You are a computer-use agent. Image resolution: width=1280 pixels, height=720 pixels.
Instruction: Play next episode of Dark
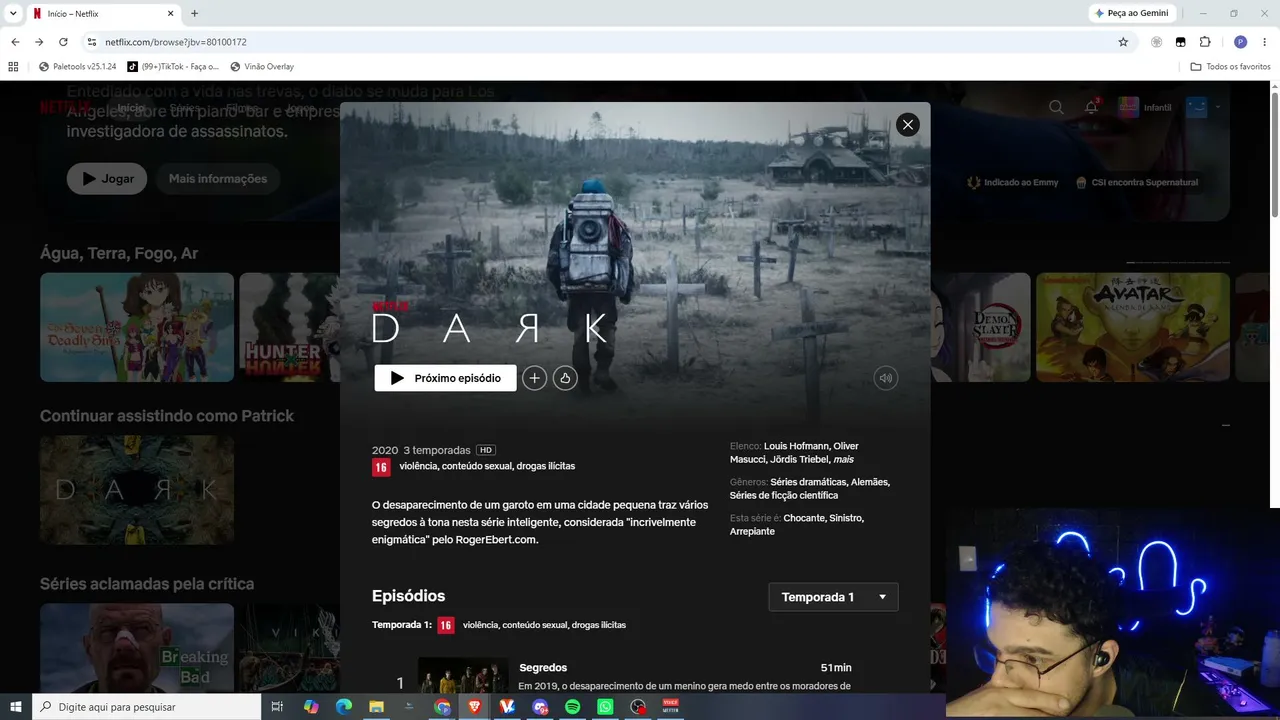tap(445, 378)
